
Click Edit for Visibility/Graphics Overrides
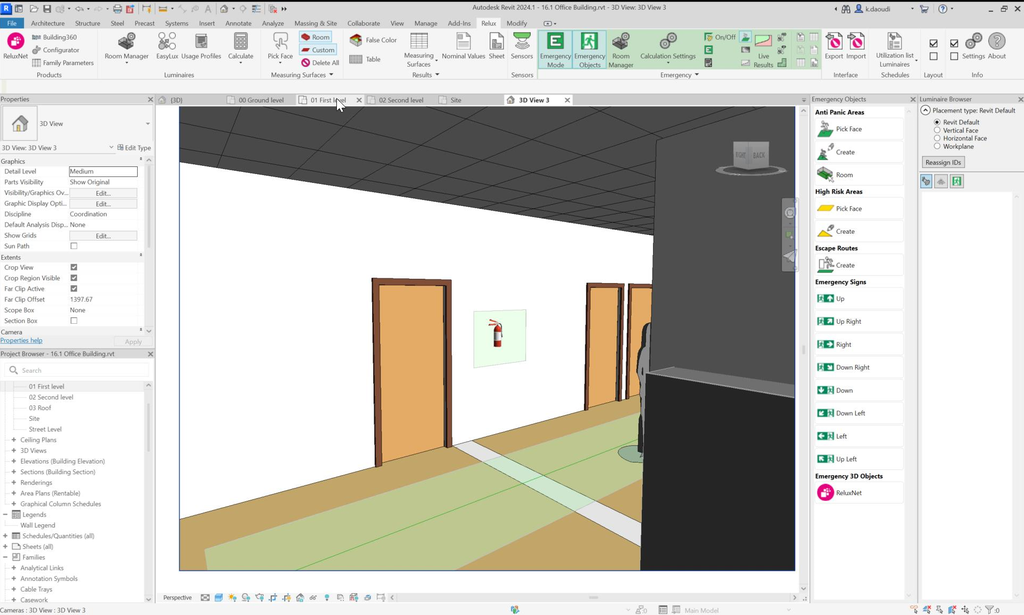click(103, 193)
